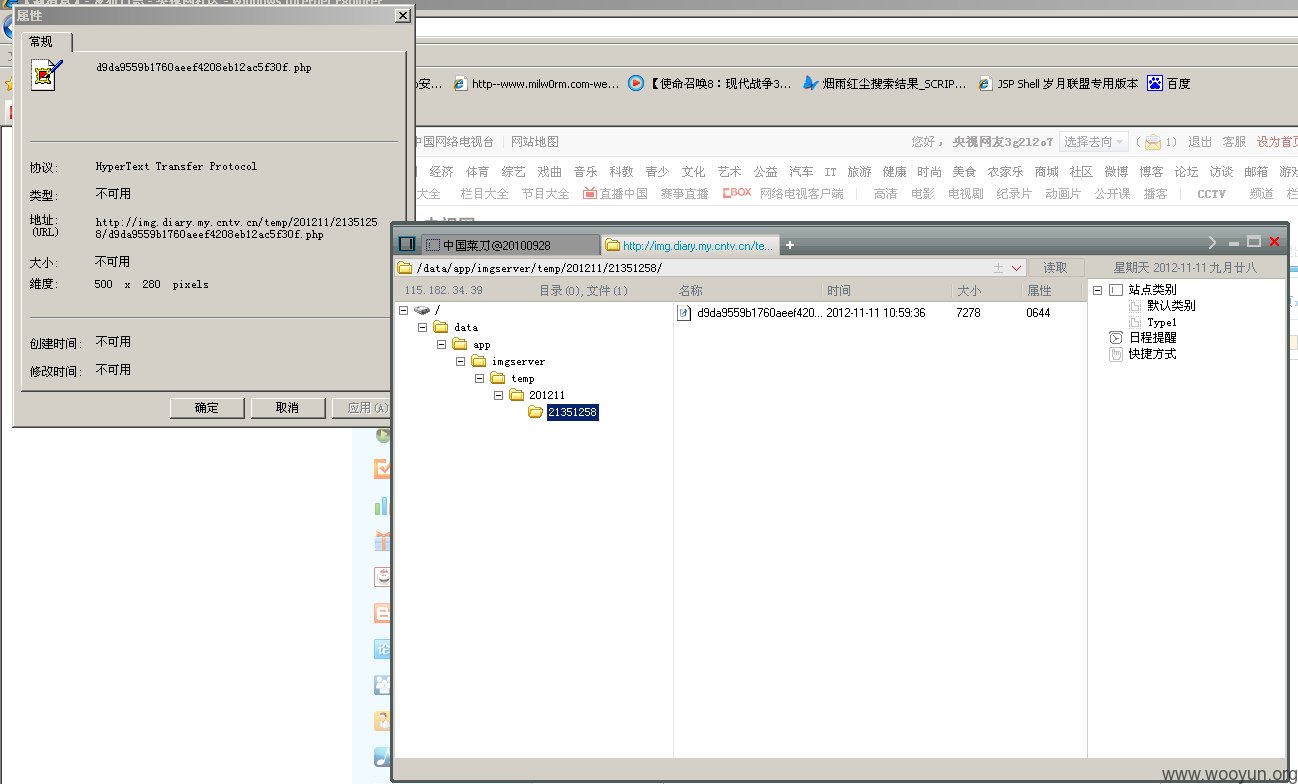The width and height of the screenshot is (1298, 784).
Task: Open the 微博 channel in site navigation
Action: tap(1116, 172)
